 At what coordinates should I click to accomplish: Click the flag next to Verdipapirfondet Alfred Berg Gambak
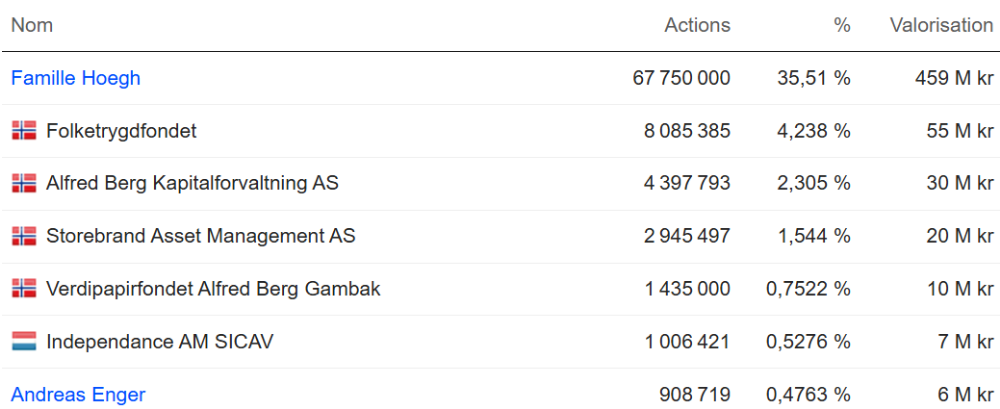coord(24,289)
